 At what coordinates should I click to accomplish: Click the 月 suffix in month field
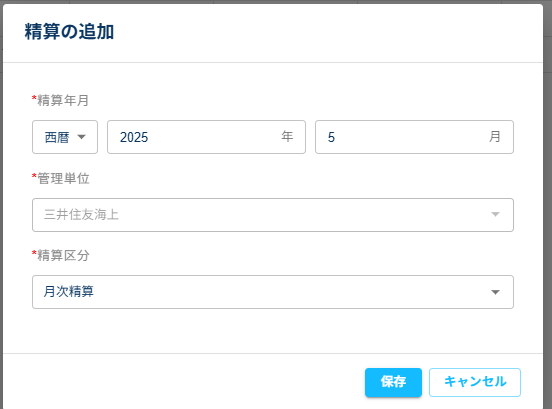point(495,137)
